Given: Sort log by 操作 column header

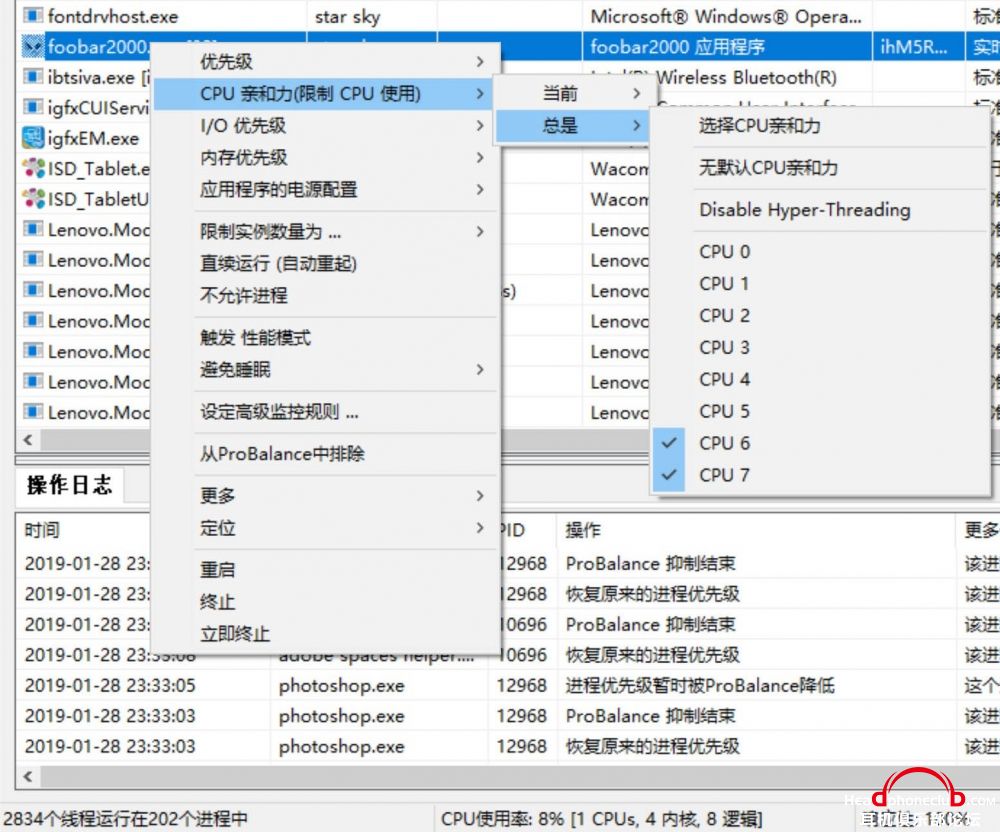Looking at the screenshot, I should [756, 529].
